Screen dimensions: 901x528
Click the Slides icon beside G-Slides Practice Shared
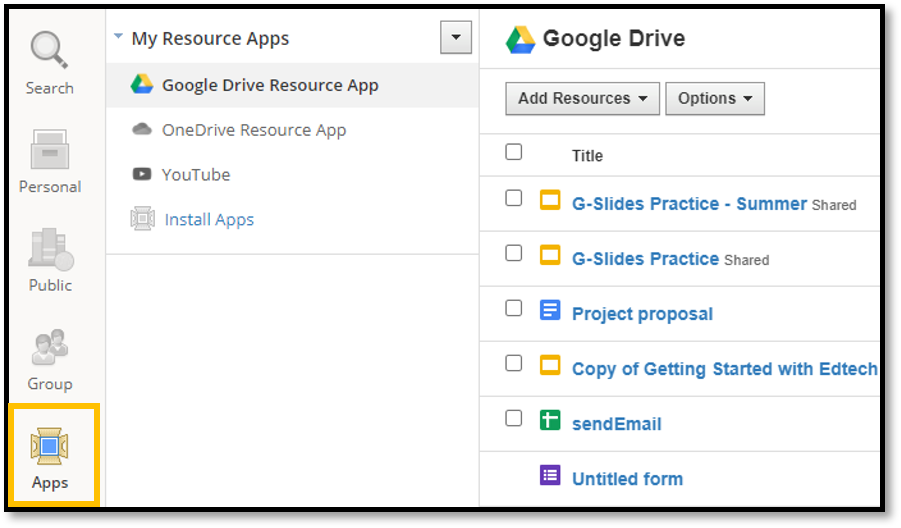pyautogui.click(x=550, y=255)
